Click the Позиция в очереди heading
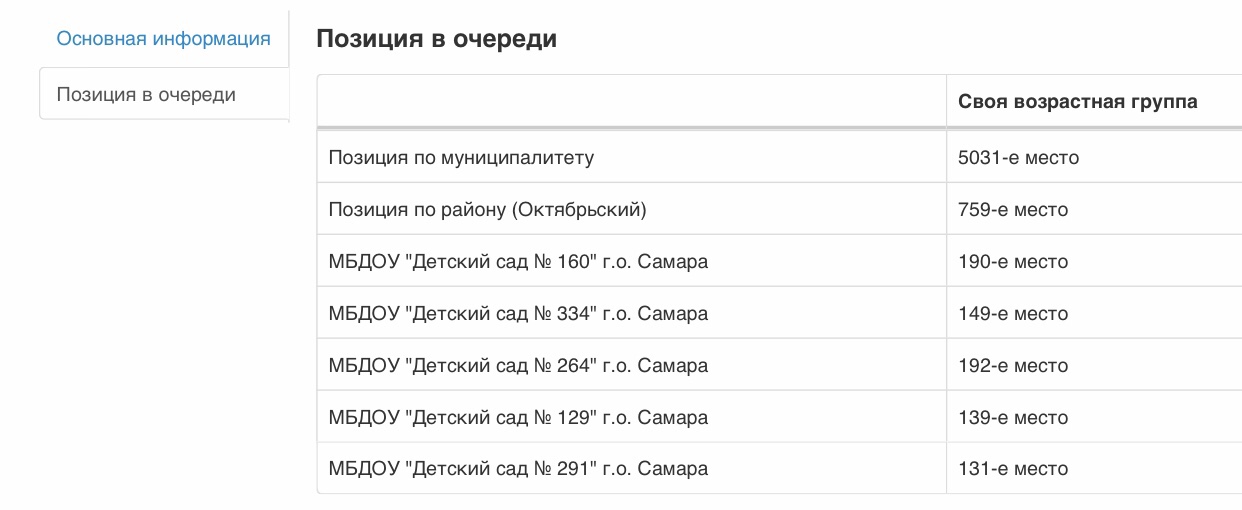 click(x=436, y=39)
